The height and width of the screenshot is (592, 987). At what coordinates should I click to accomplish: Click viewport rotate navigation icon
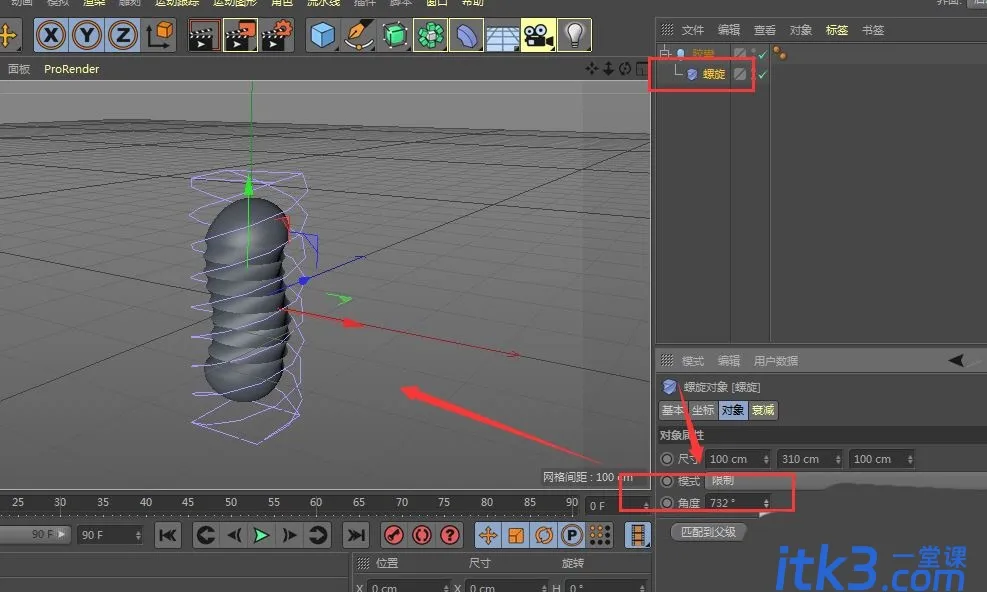pyautogui.click(x=625, y=68)
